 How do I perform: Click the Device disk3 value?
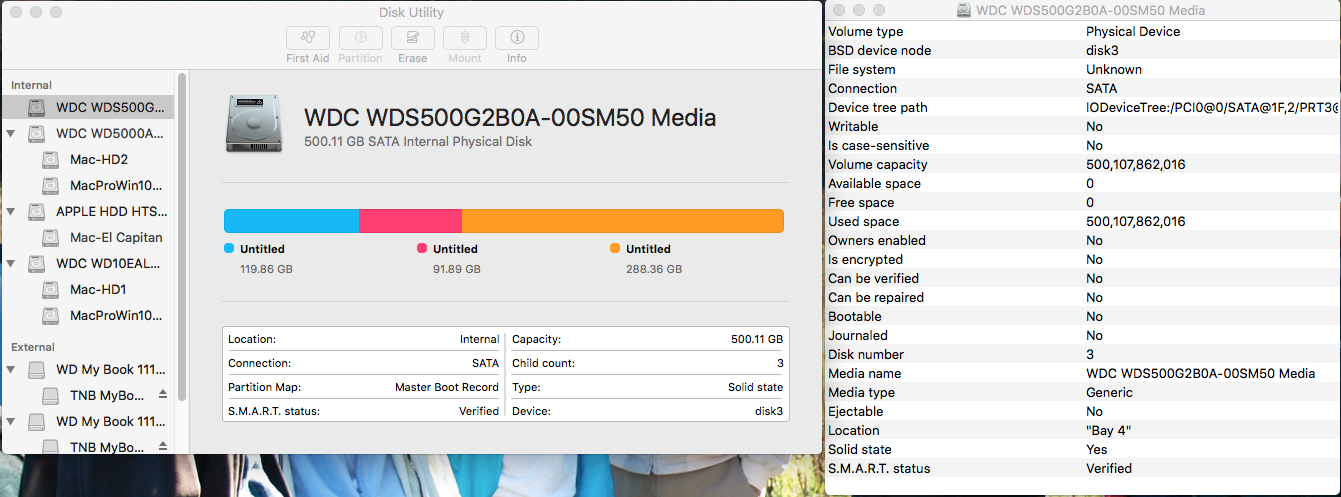[769, 411]
